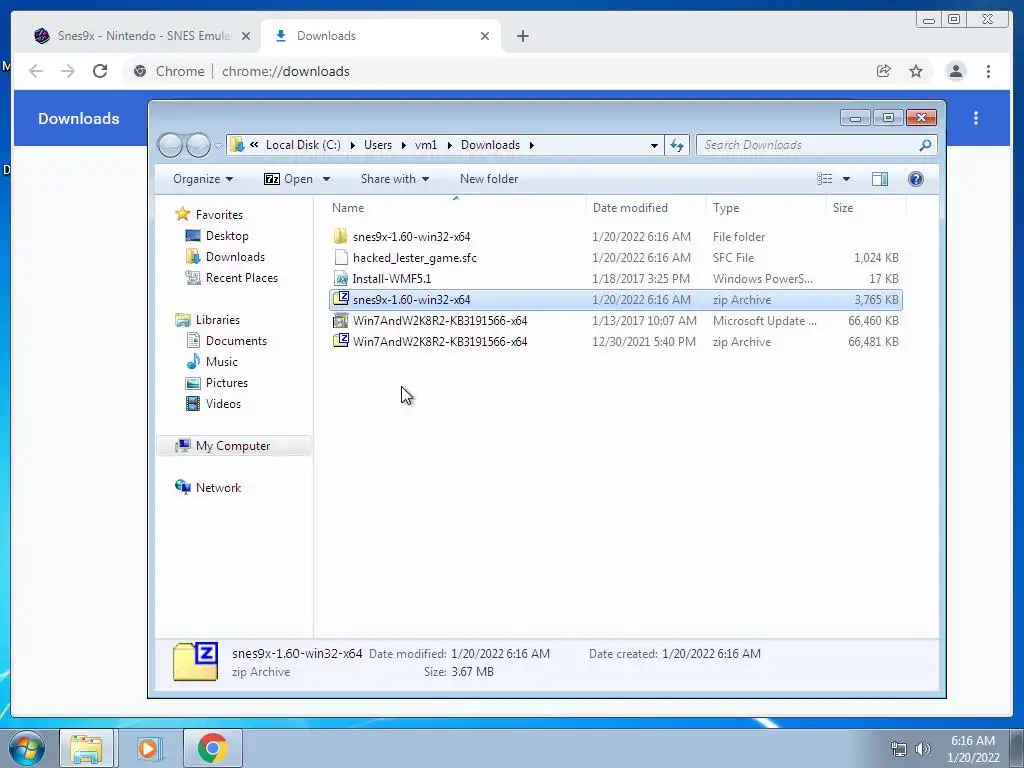Select Desktop under Favorites
1024x768 pixels.
tap(227, 236)
